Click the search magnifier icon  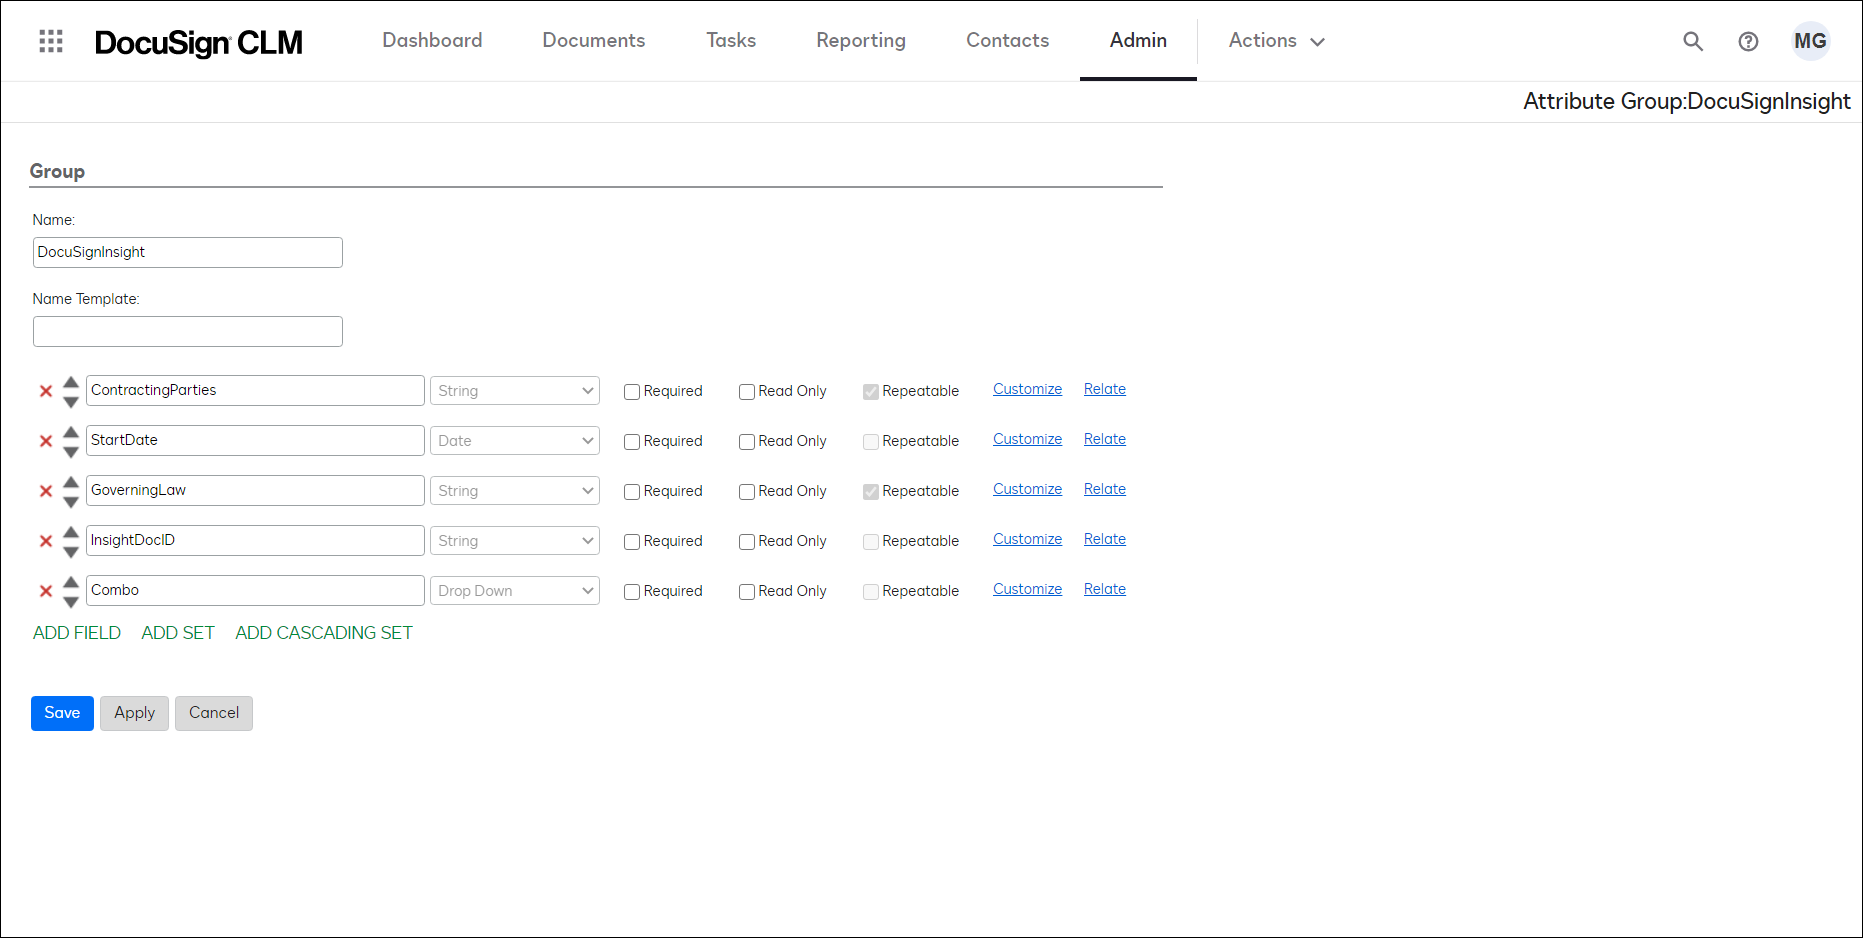(1693, 41)
